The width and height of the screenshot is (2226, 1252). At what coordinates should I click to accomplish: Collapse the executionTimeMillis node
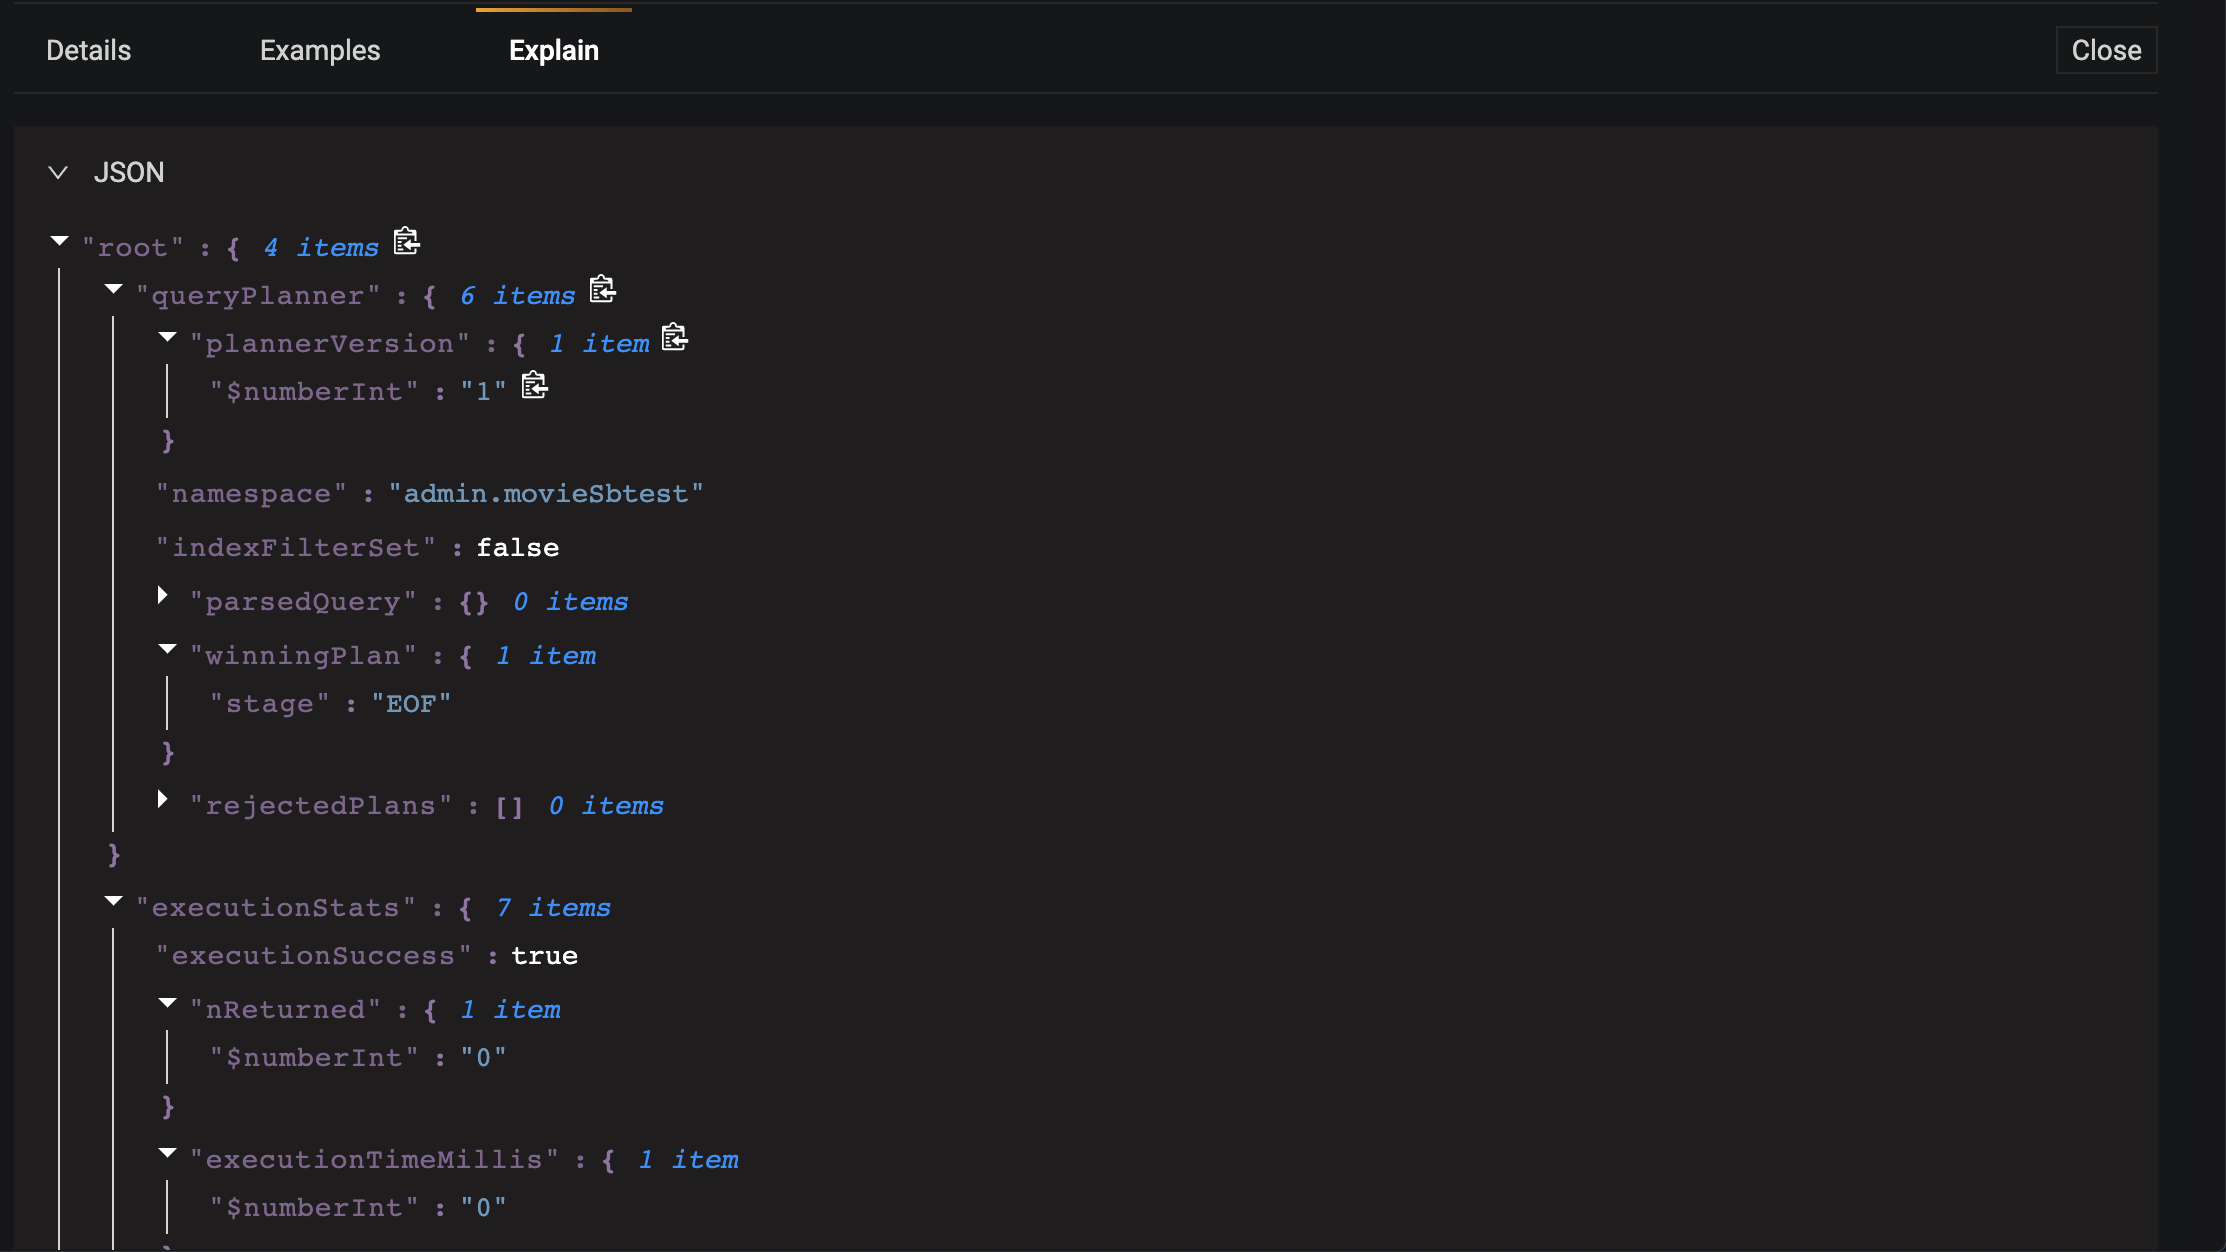coord(168,1153)
